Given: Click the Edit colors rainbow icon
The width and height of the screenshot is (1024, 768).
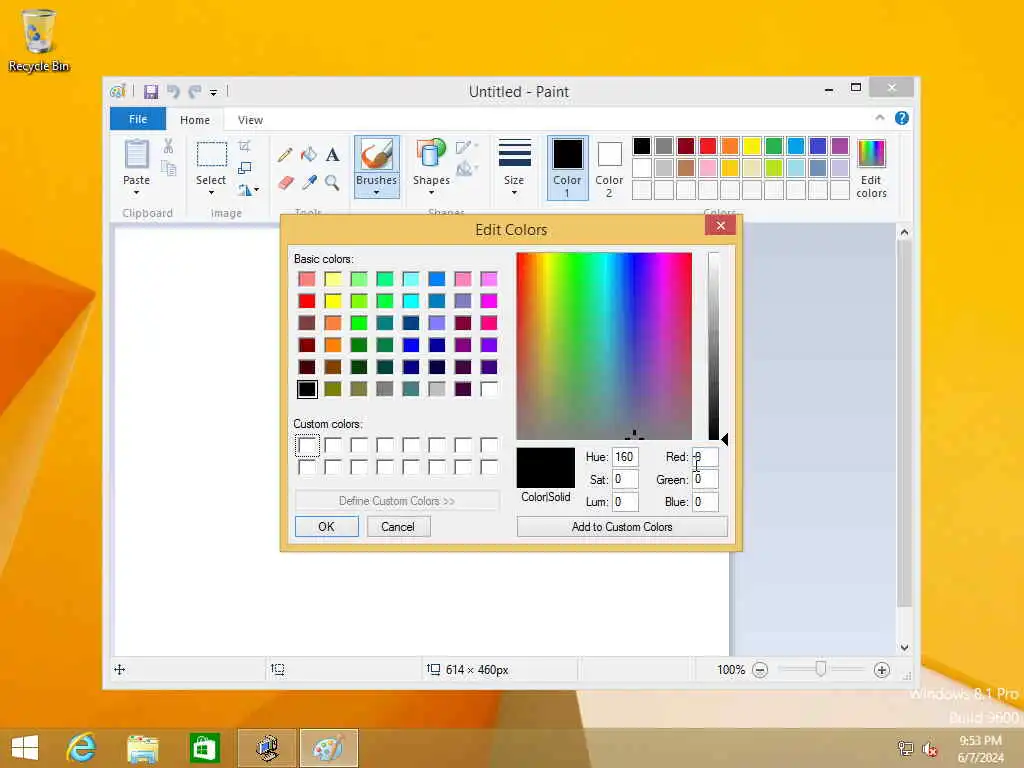Looking at the screenshot, I should click(x=871, y=154).
